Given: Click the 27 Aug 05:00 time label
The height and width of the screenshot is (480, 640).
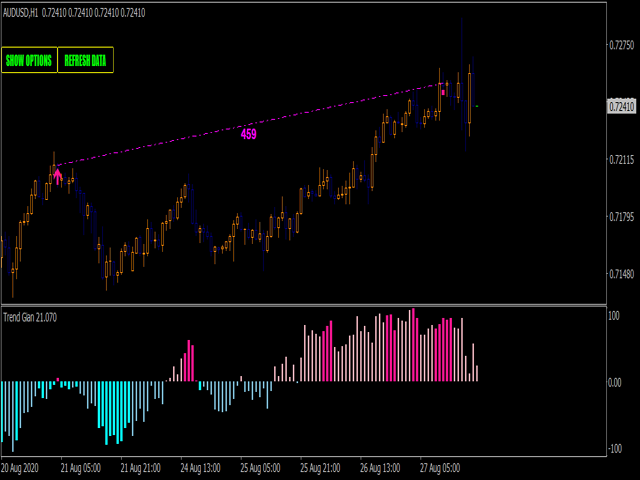Looking at the screenshot, I should click(440, 468).
